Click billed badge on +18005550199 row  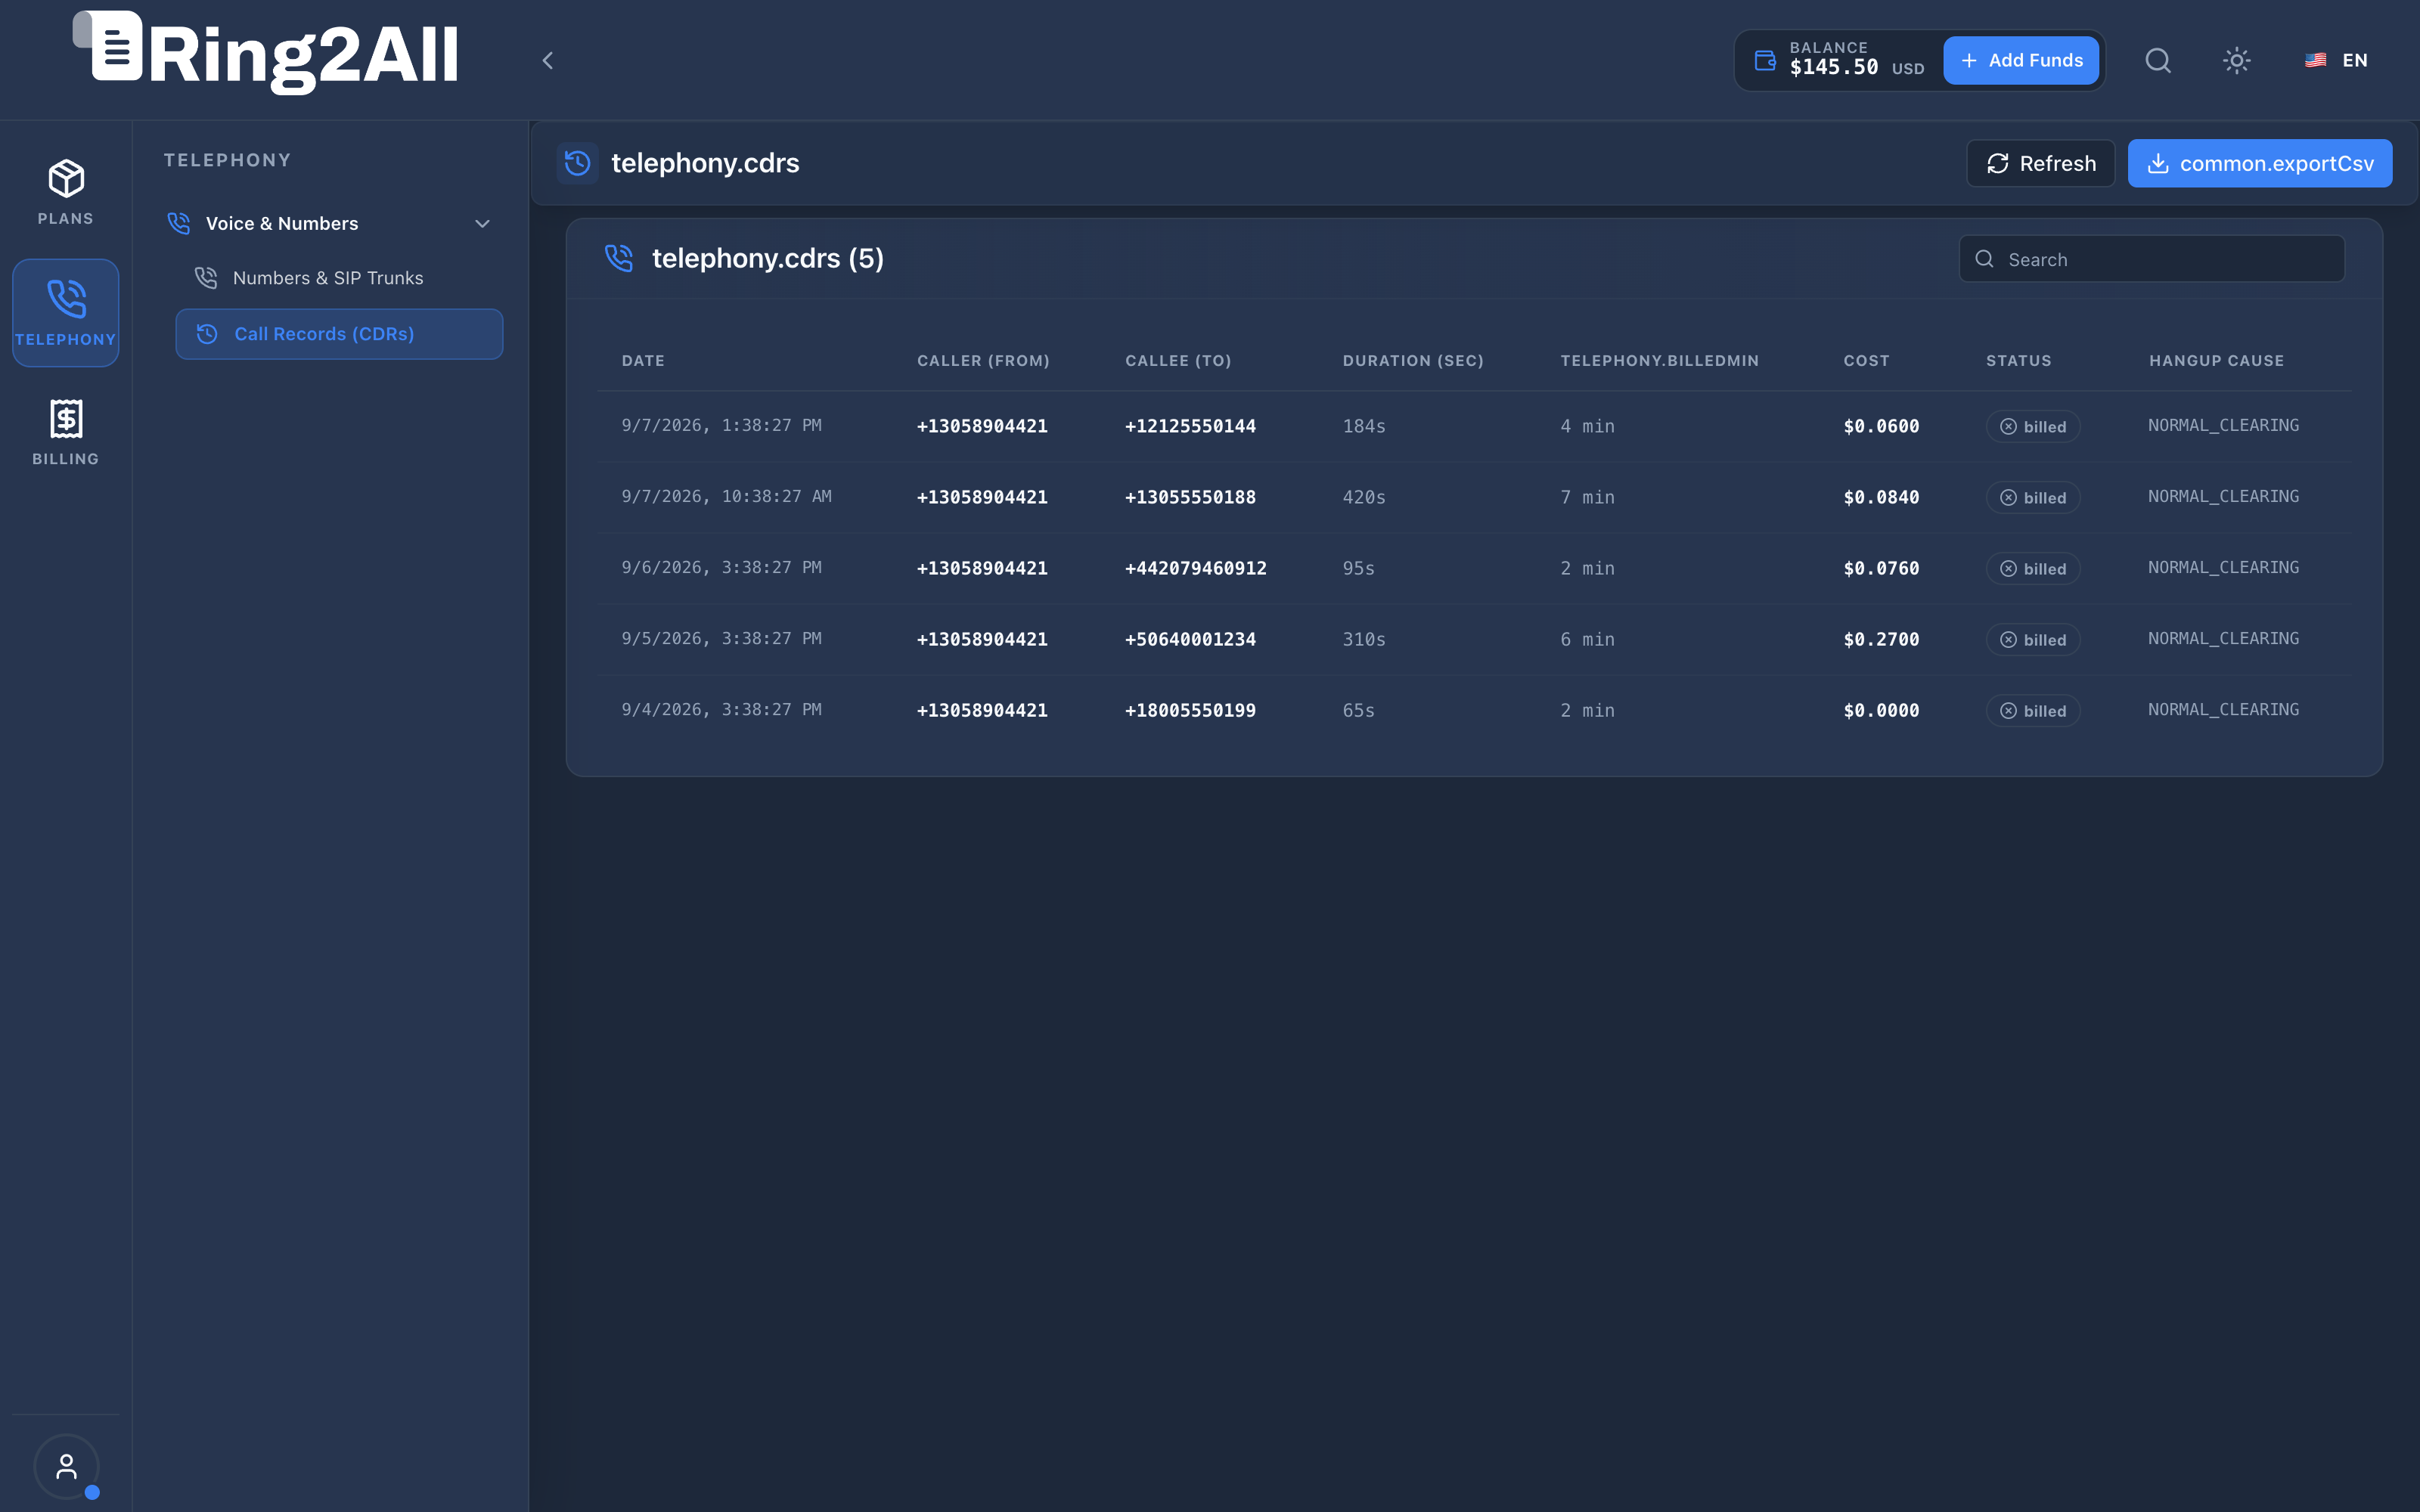(2033, 711)
